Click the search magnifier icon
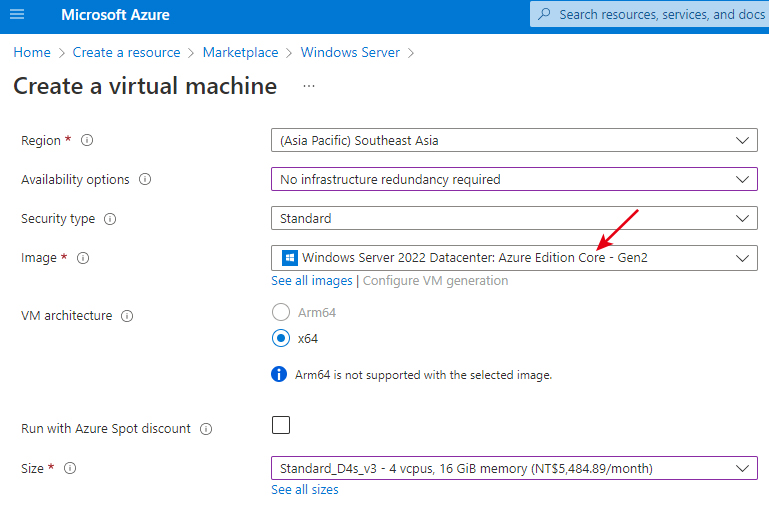The image size is (769, 508). tap(544, 14)
